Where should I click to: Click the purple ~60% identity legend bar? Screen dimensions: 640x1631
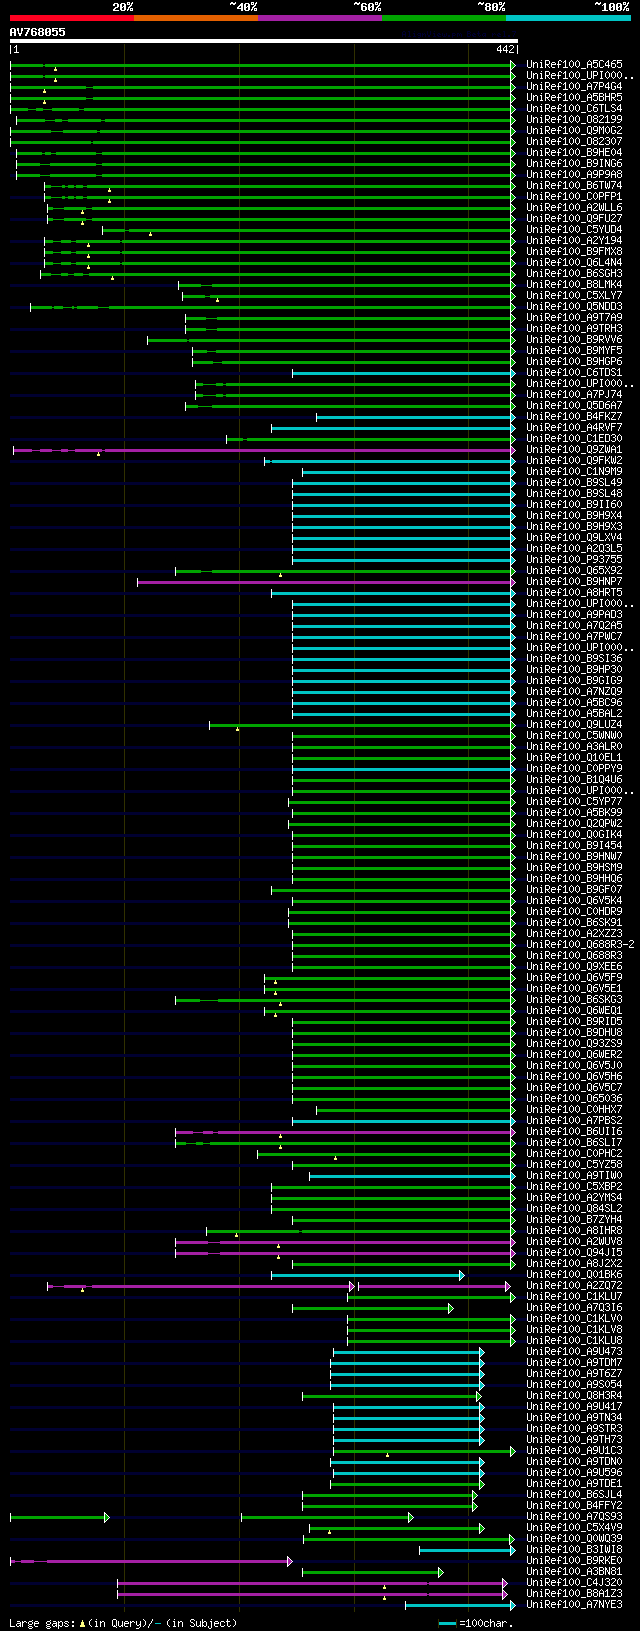tap(319, 18)
